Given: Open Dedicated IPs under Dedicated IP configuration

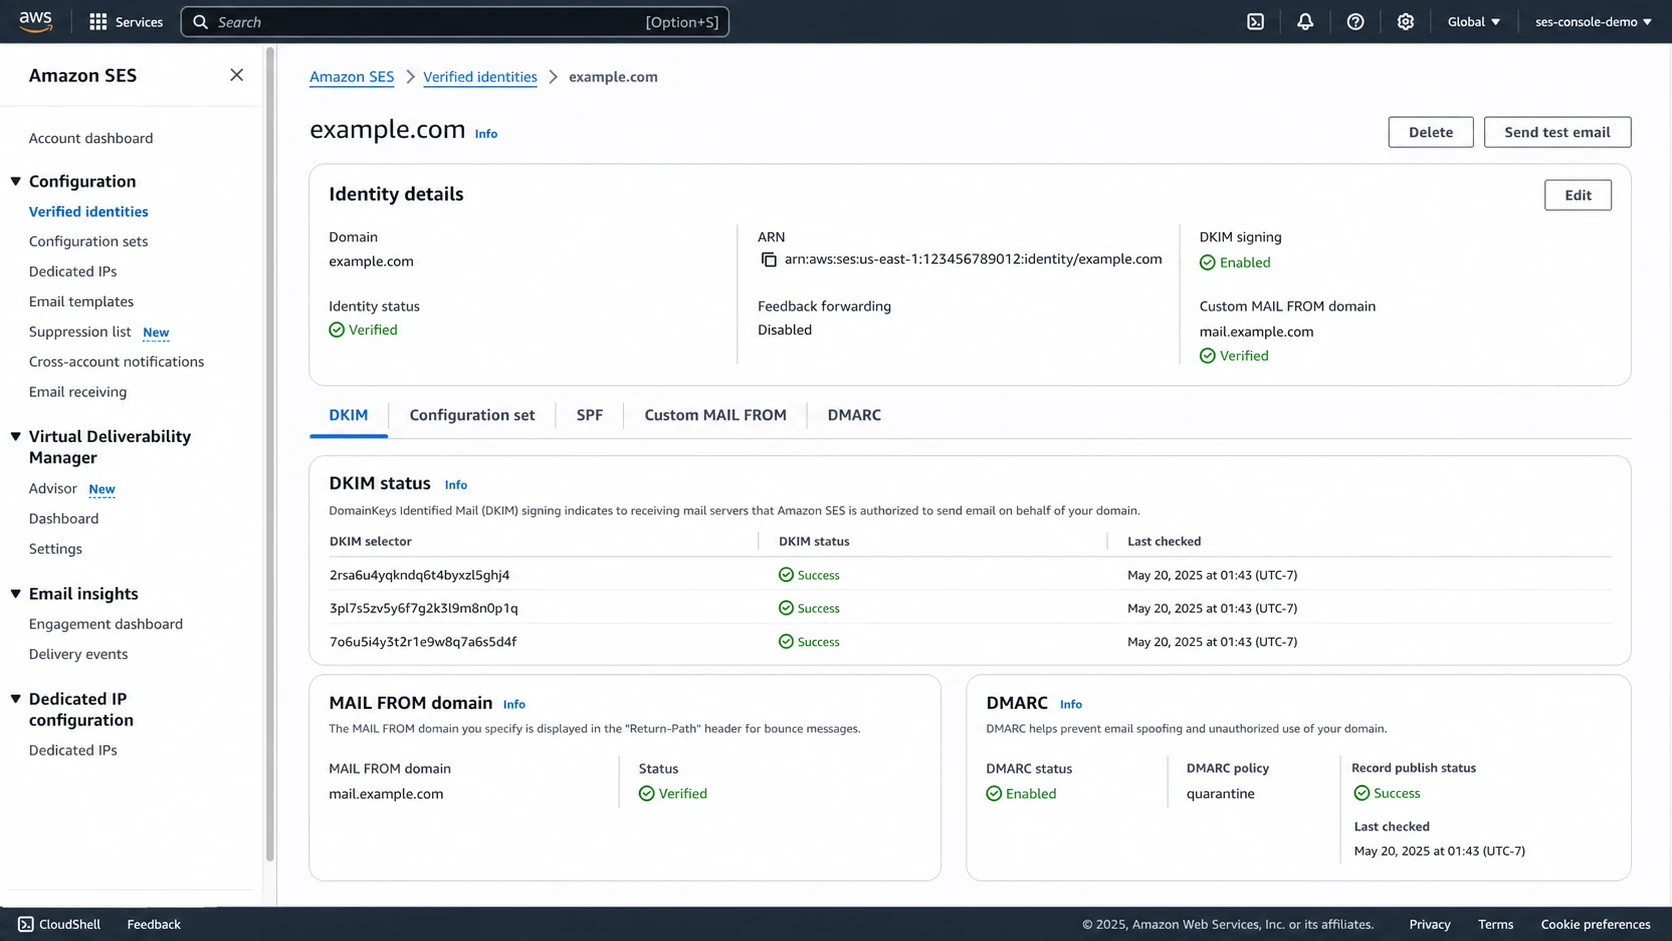Looking at the screenshot, I should [73, 750].
